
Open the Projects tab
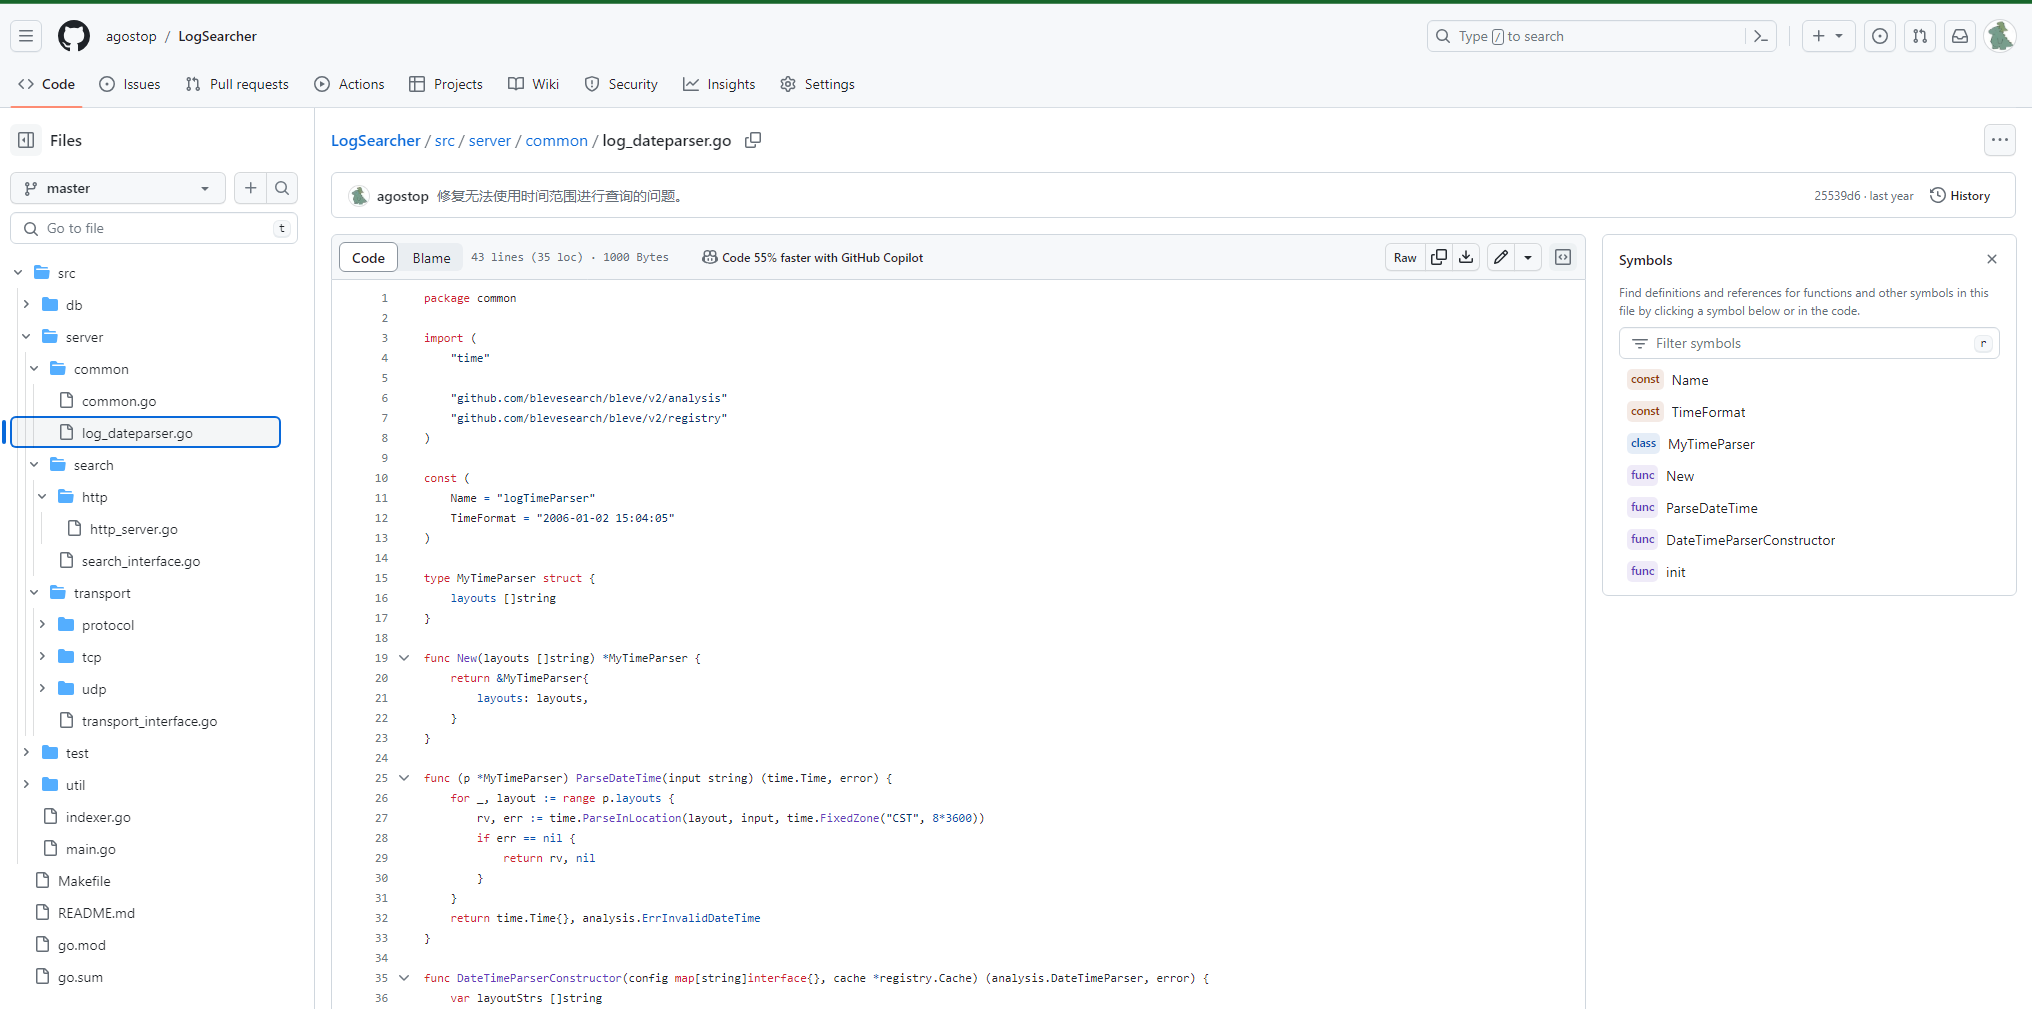[x=446, y=84]
